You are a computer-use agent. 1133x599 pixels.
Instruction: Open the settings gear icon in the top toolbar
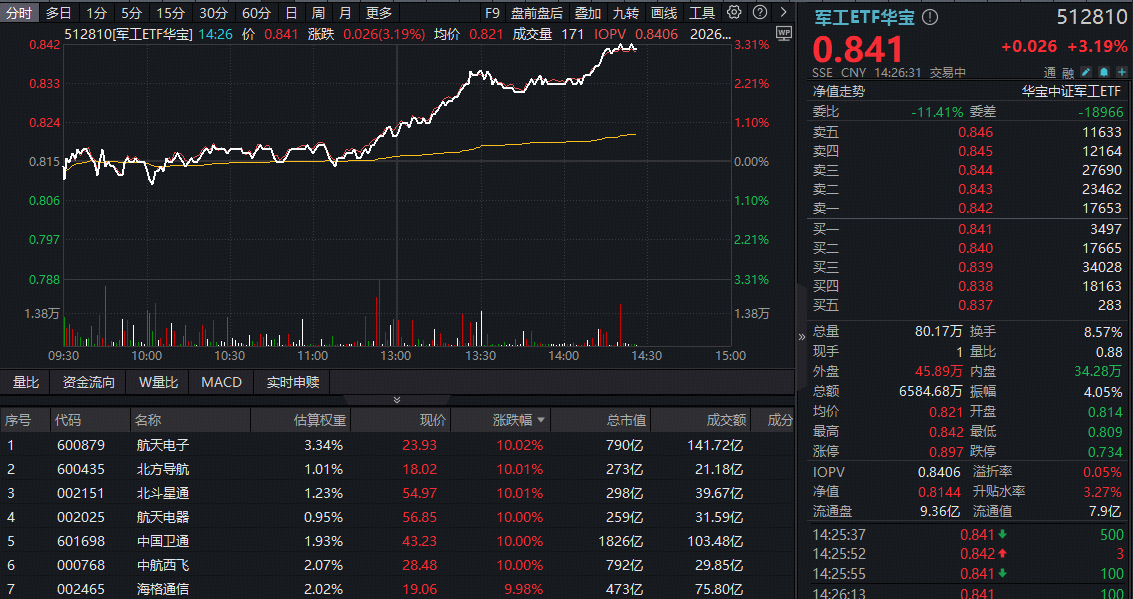coord(733,12)
